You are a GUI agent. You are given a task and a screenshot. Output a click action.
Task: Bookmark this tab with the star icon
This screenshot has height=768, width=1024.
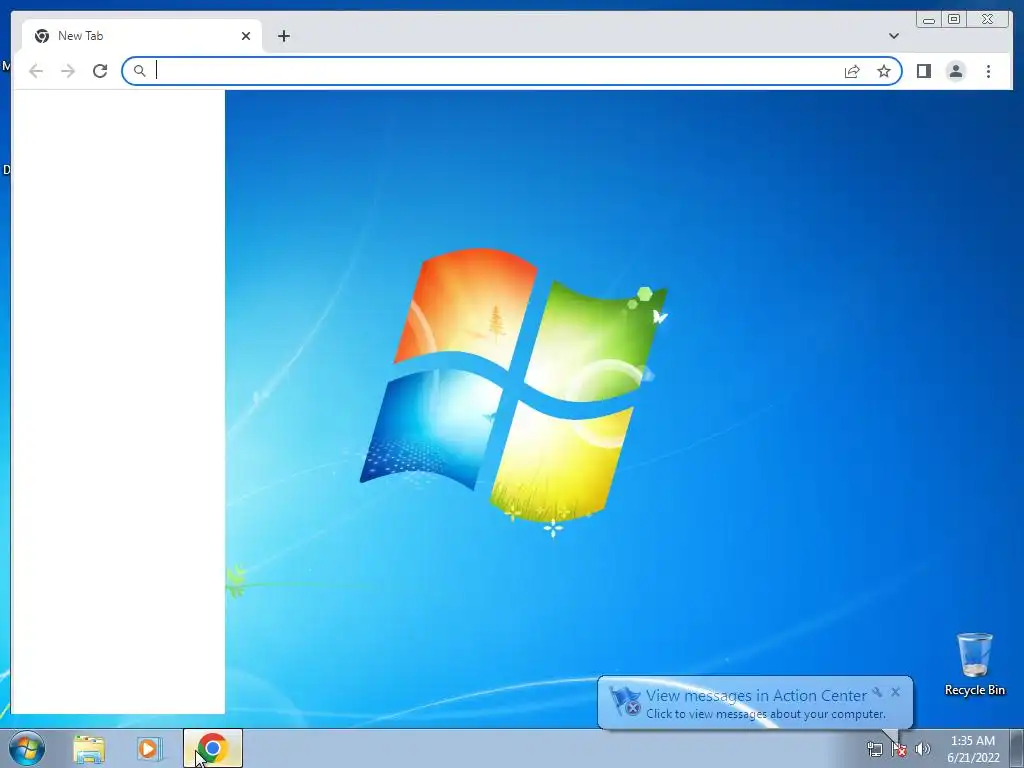(x=884, y=71)
